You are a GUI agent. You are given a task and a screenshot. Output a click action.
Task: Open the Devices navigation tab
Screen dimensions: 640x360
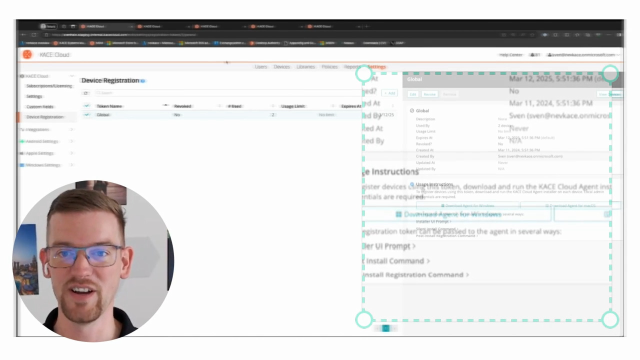tap(282, 67)
